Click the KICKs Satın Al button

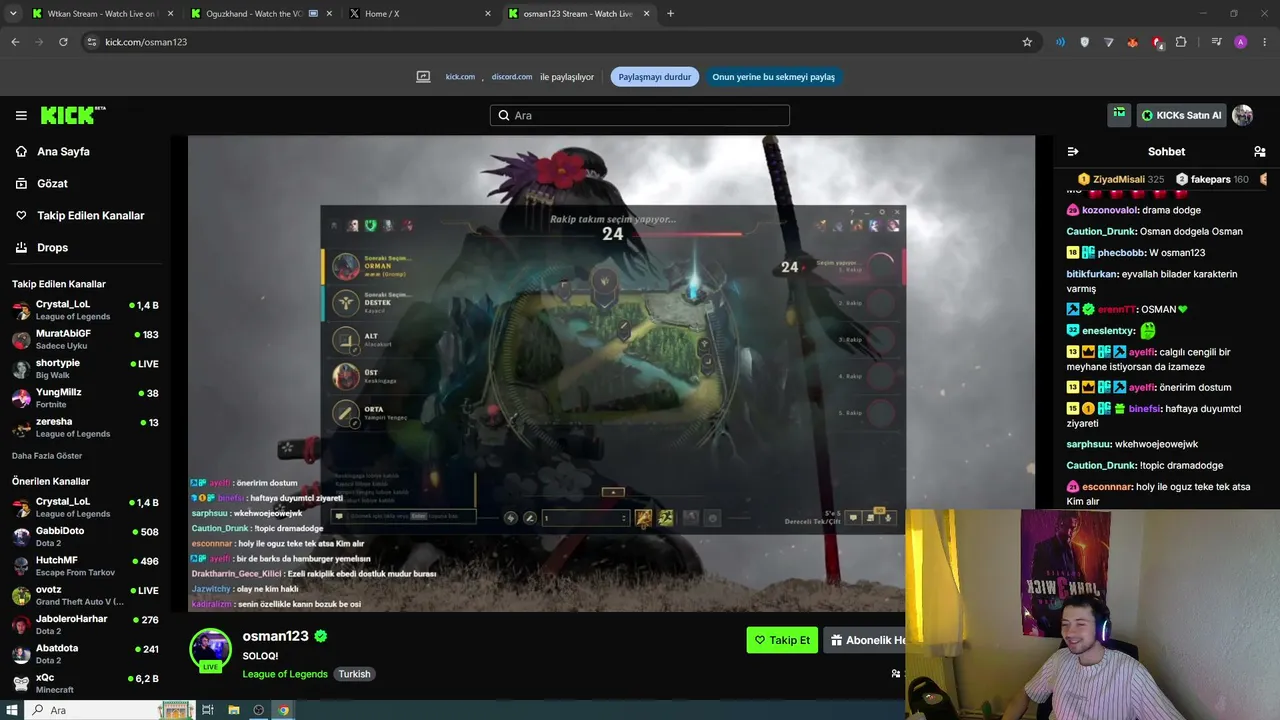click(1181, 115)
